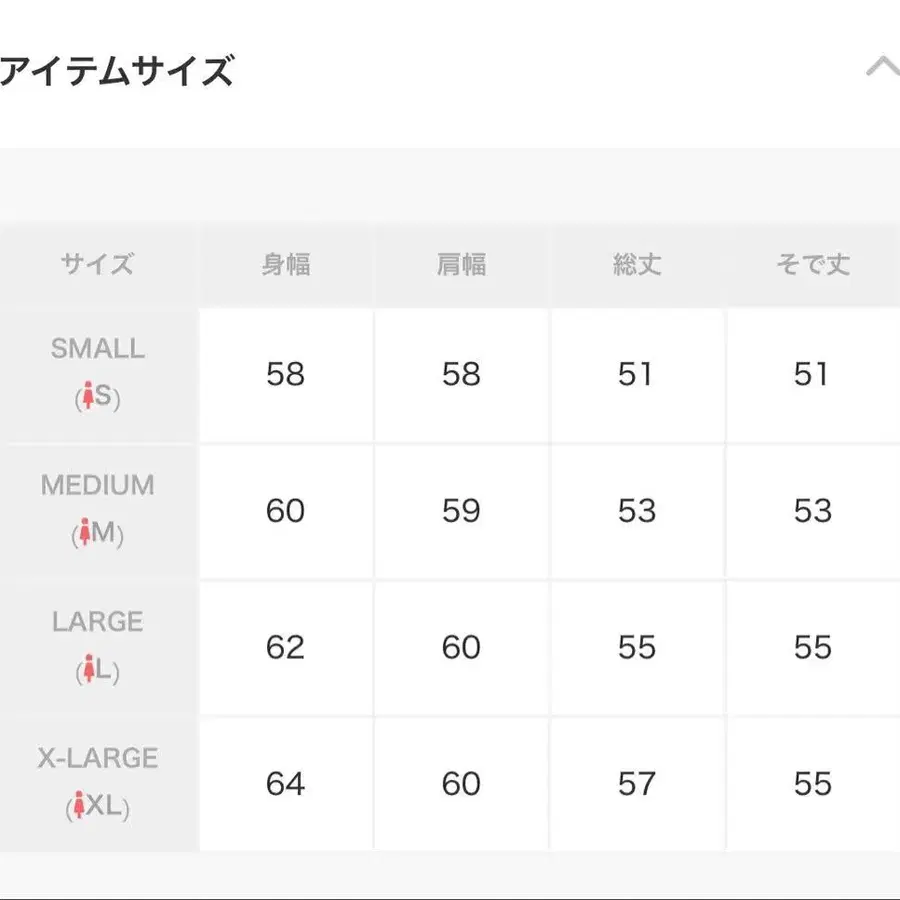The height and width of the screenshot is (900, 900).
Task: Select the MEDIUM size row label
Action: [98, 485]
